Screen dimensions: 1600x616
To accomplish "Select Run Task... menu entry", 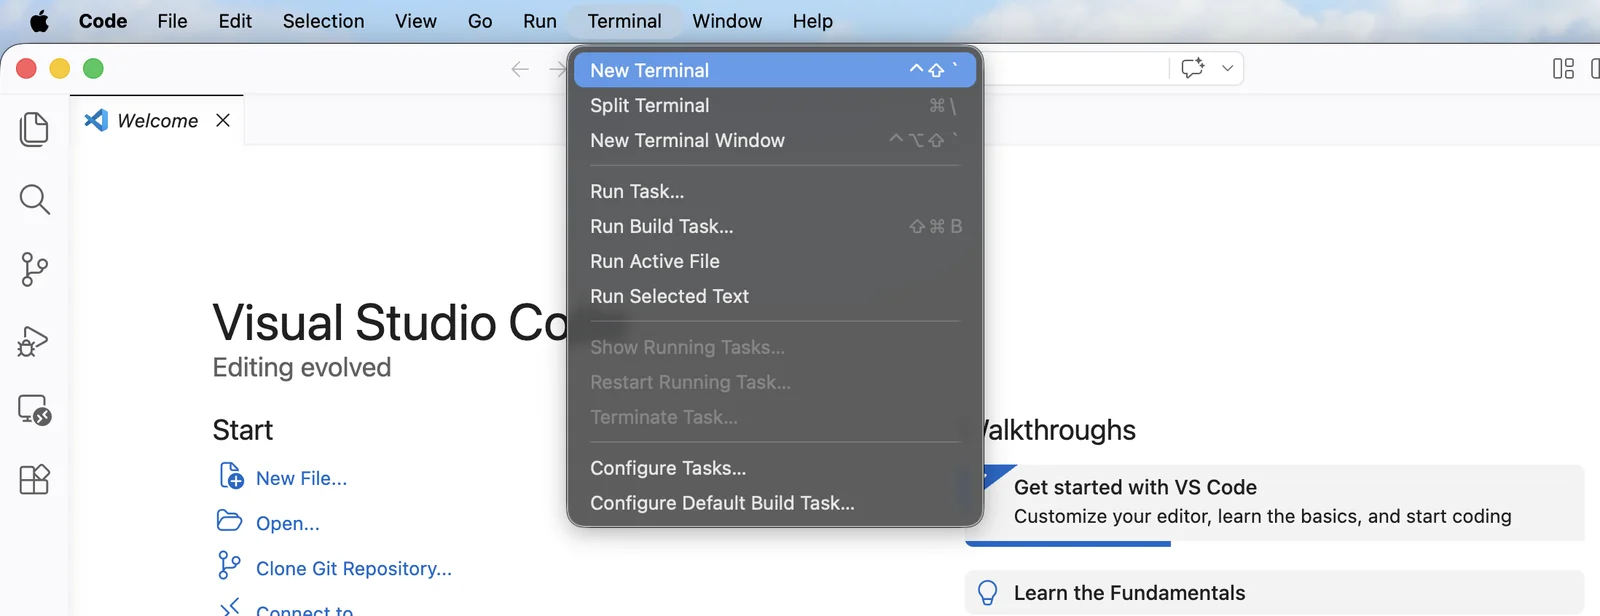I will (x=775, y=191).
